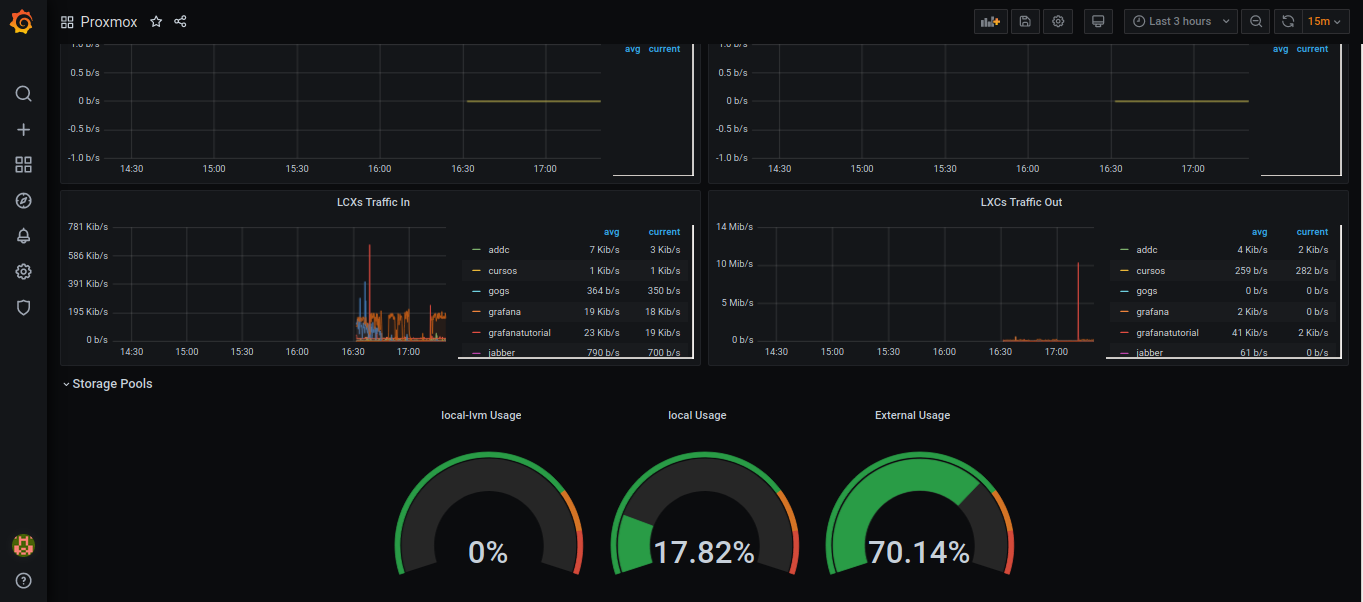The width and height of the screenshot is (1363, 602).
Task: Add a new panel
Action: point(991,21)
